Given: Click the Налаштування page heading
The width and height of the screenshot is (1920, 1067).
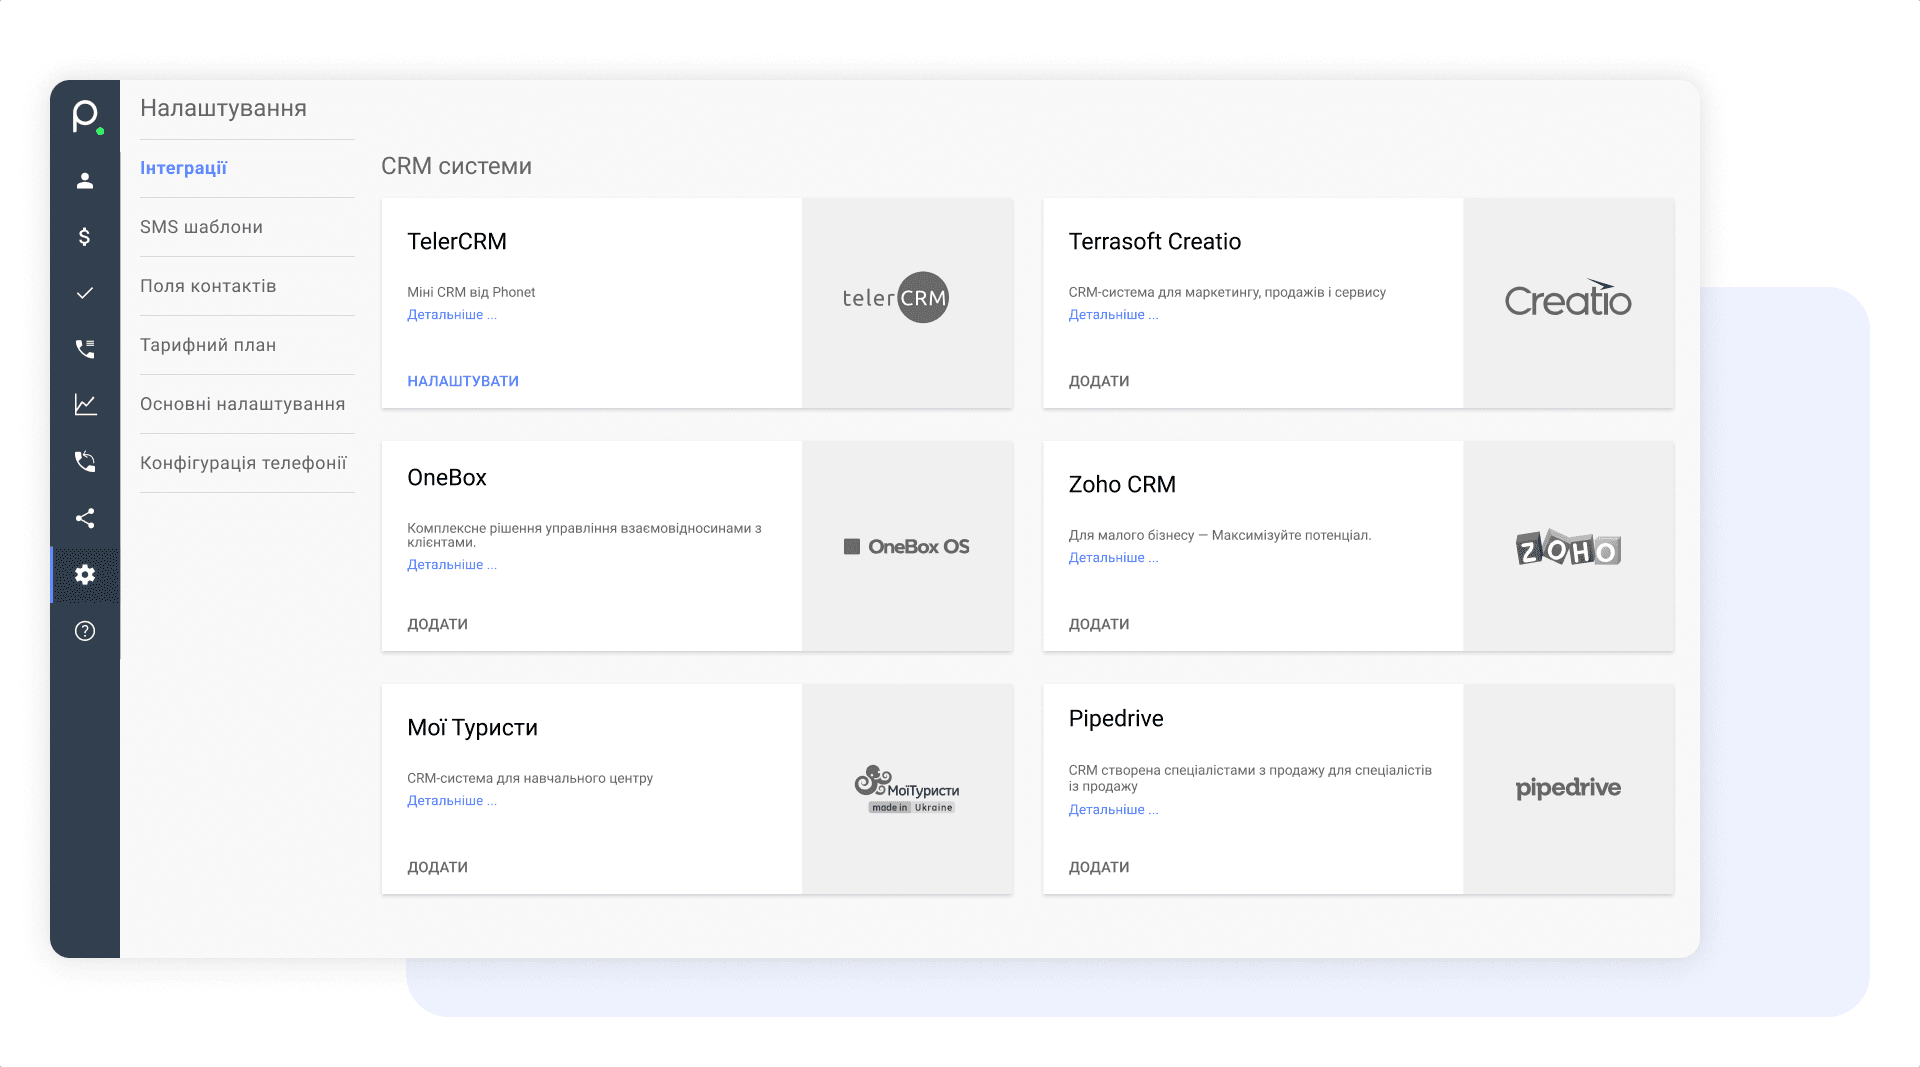Looking at the screenshot, I should (224, 108).
